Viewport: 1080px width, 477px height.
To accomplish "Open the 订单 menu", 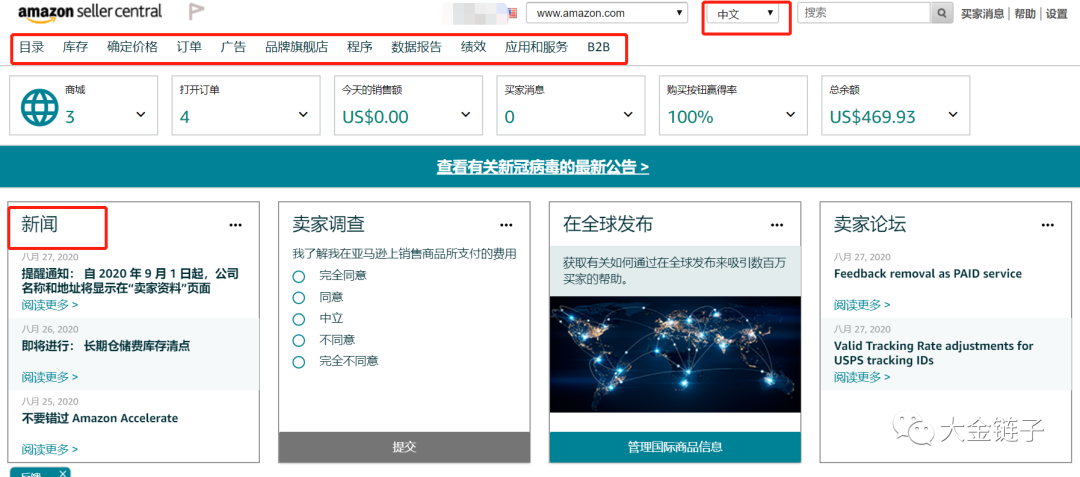I will [189, 47].
